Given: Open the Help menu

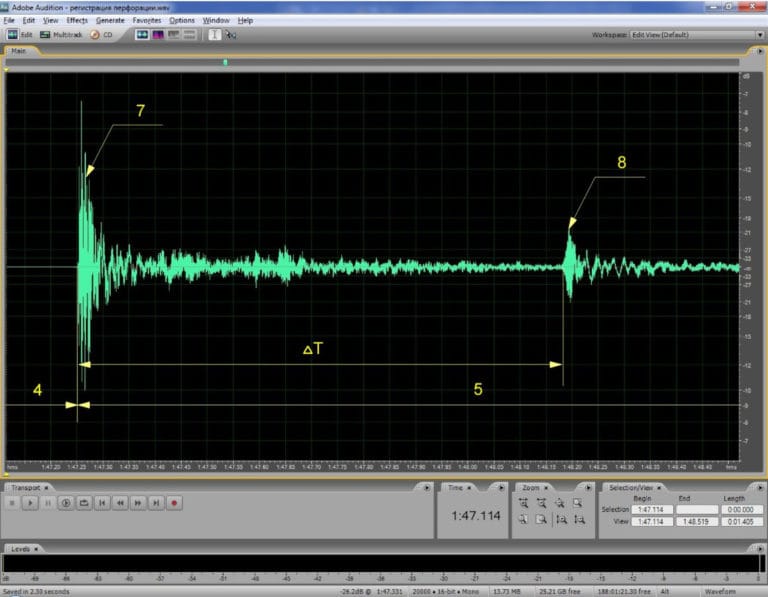Looking at the screenshot, I should click(245, 21).
